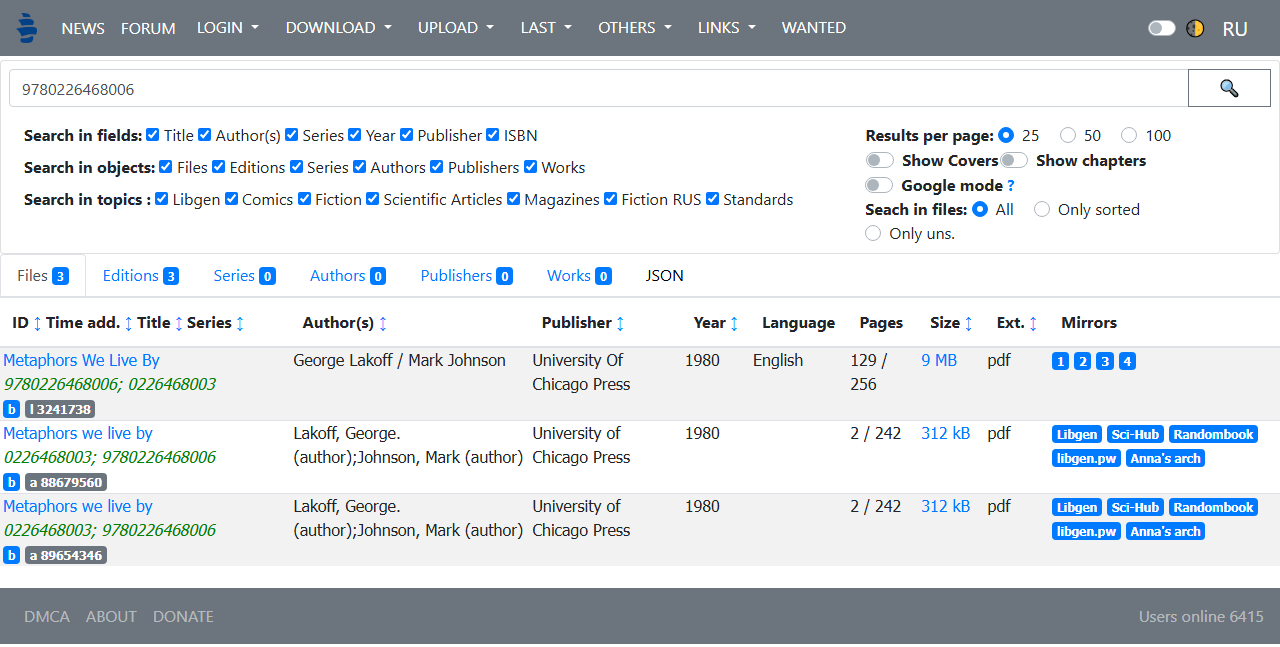Viewport: 1280px width, 647px height.
Task: Open the UPLOAD dropdown menu
Action: click(x=456, y=28)
